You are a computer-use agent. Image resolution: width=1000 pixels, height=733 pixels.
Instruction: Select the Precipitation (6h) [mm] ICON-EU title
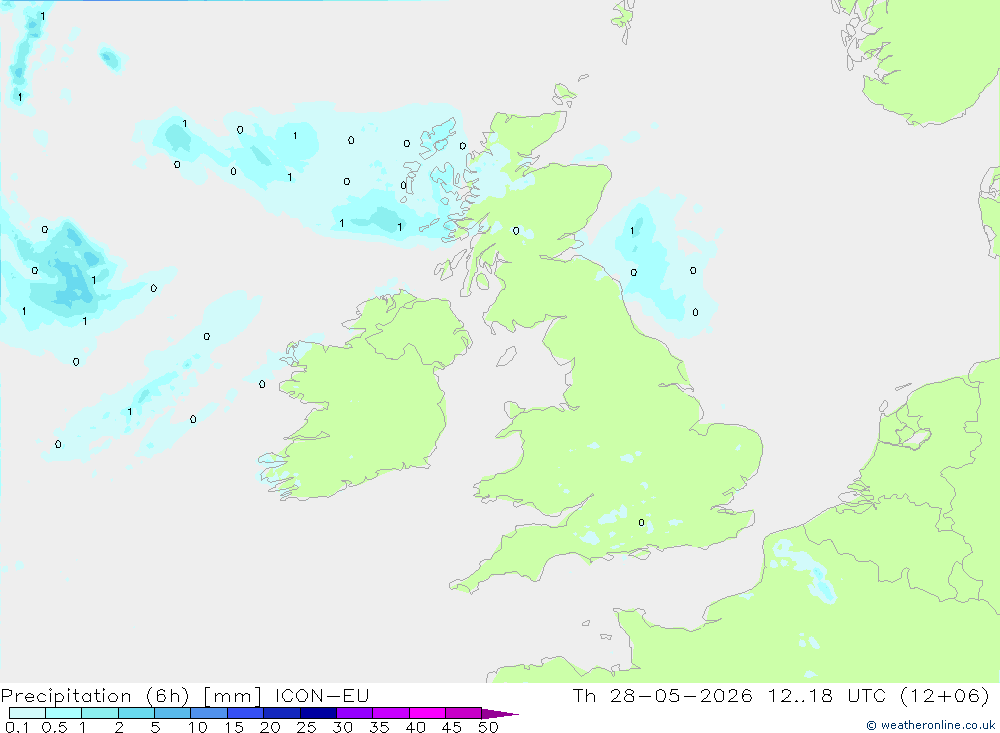pyautogui.click(x=185, y=695)
